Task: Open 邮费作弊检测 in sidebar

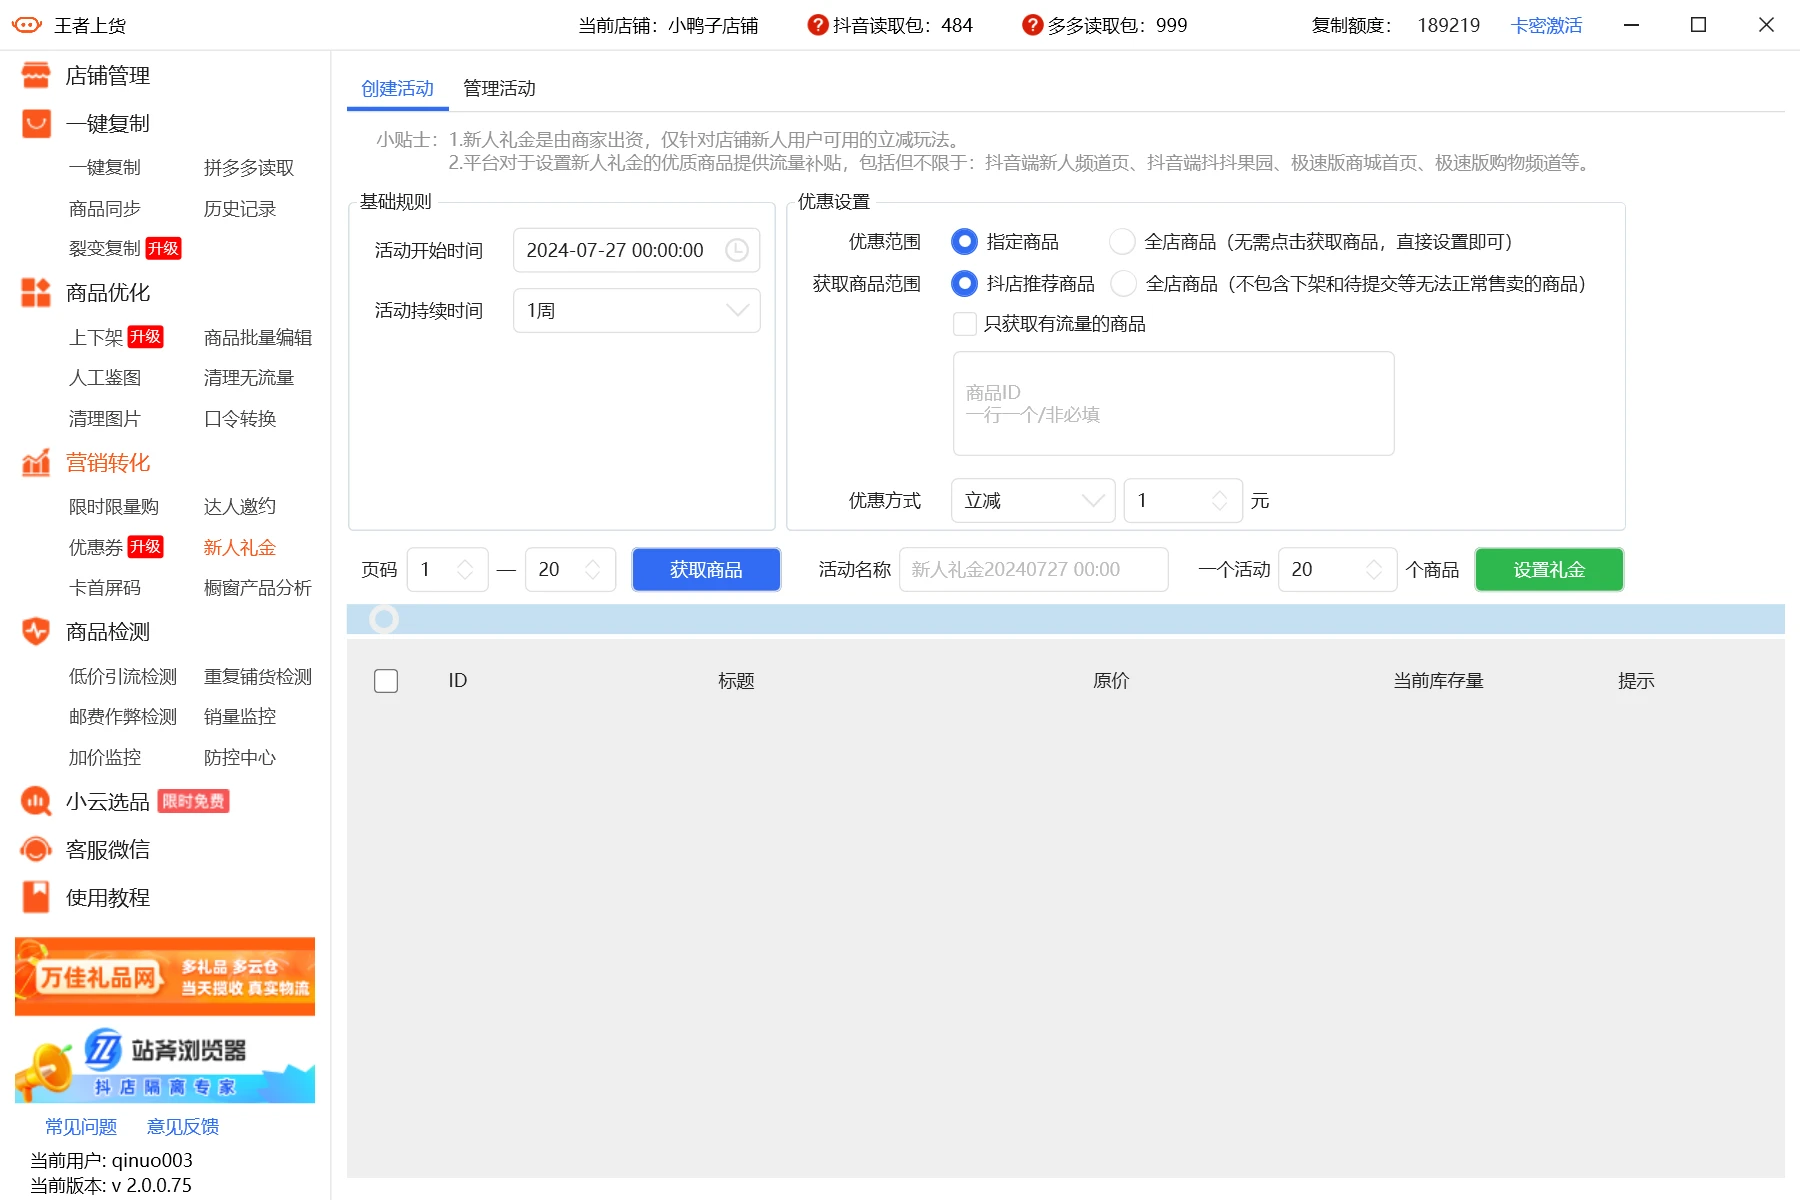Action: 123,716
